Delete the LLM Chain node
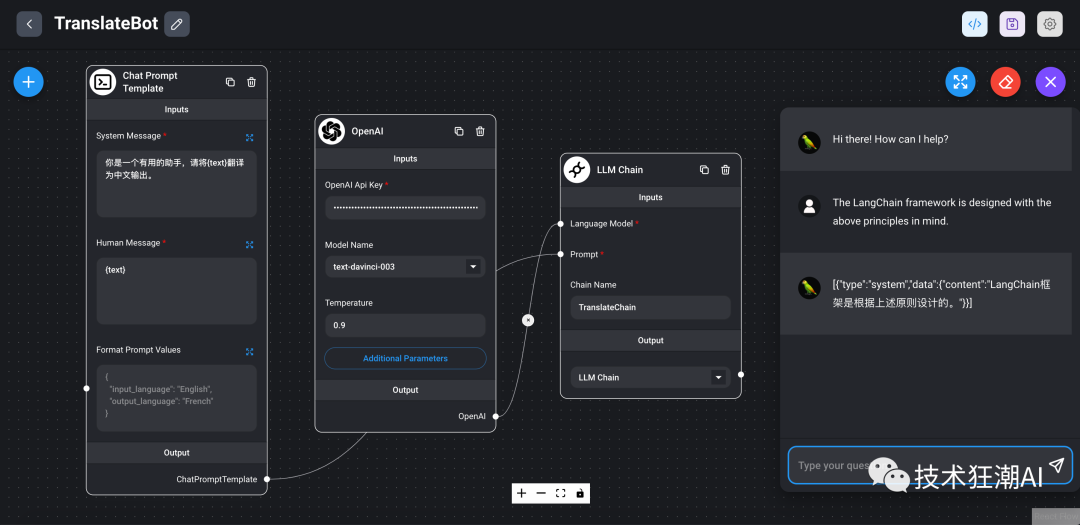The height and width of the screenshot is (525, 1080). [725, 169]
